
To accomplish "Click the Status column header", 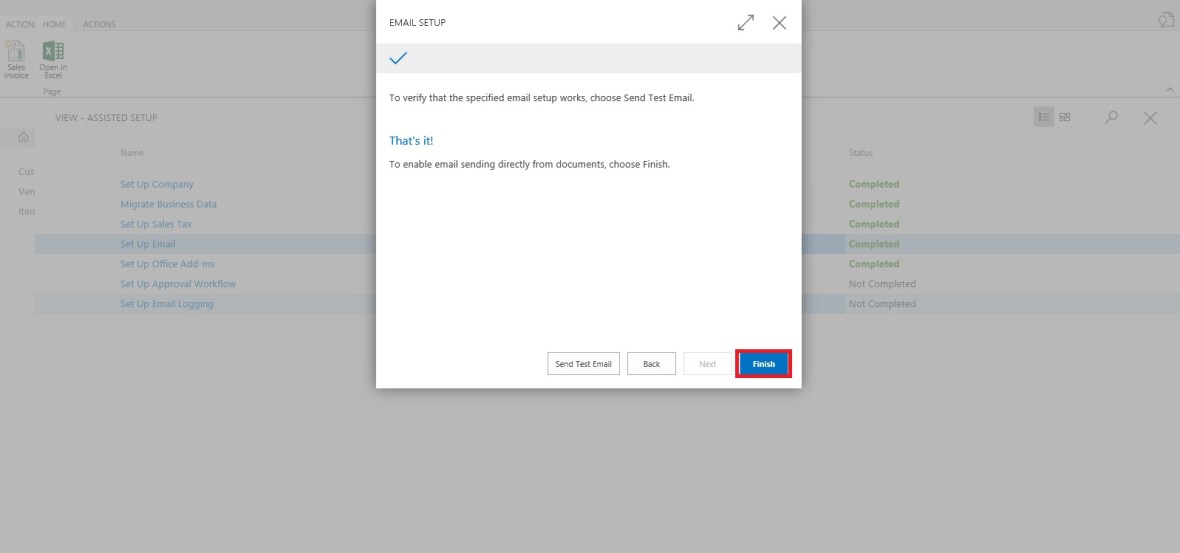I will (861, 153).
